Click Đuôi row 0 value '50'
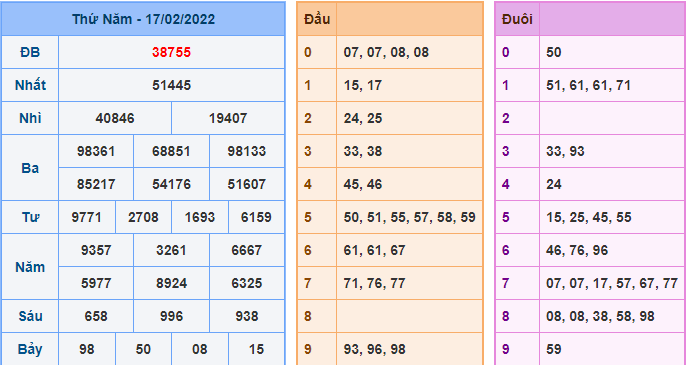 (x=554, y=53)
